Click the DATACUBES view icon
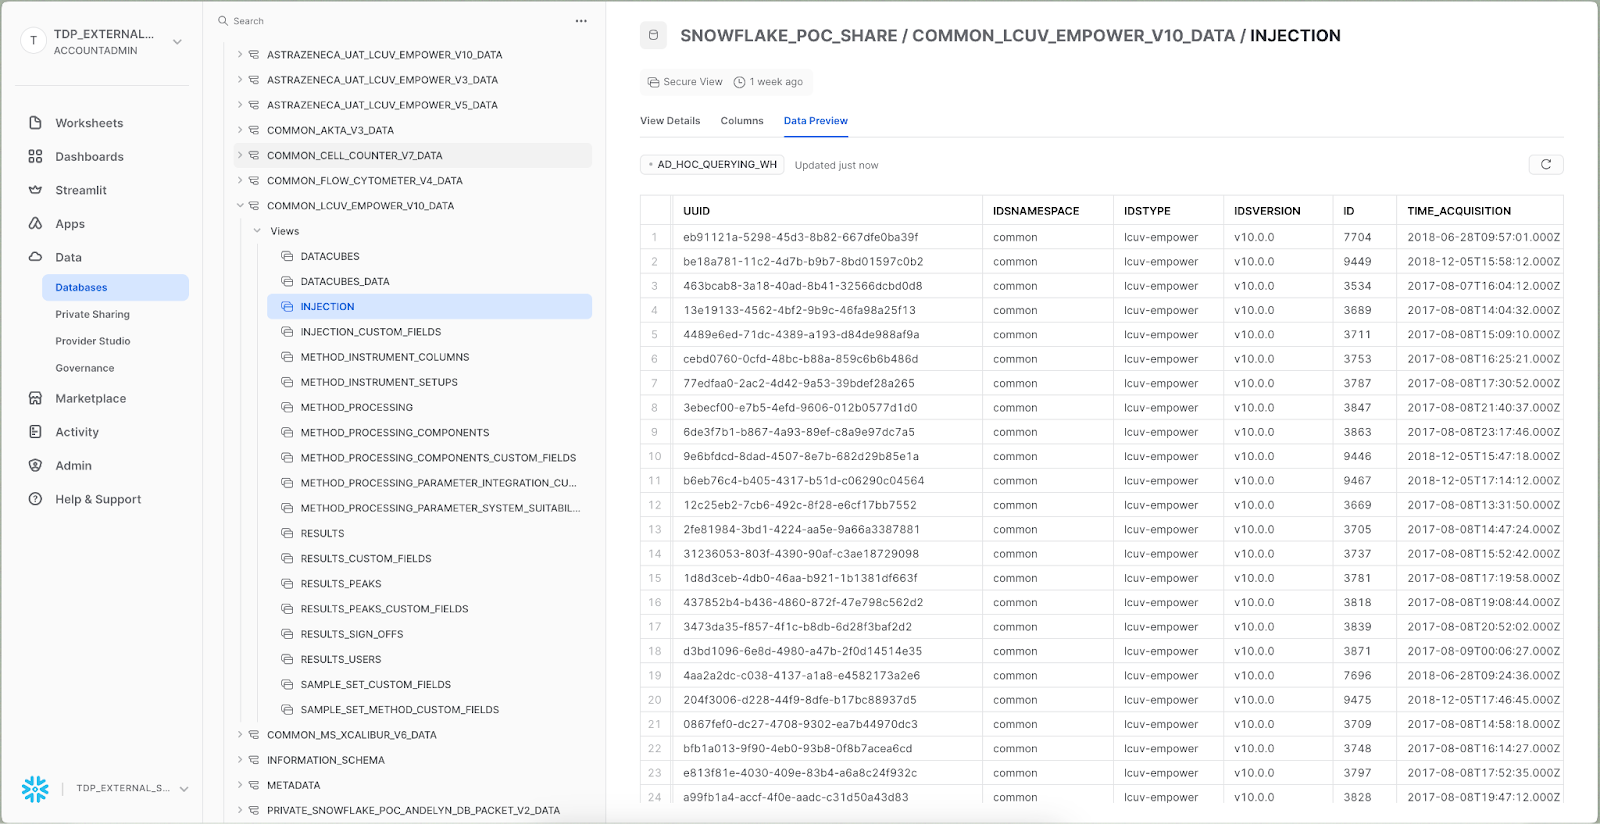 click(x=287, y=256)
